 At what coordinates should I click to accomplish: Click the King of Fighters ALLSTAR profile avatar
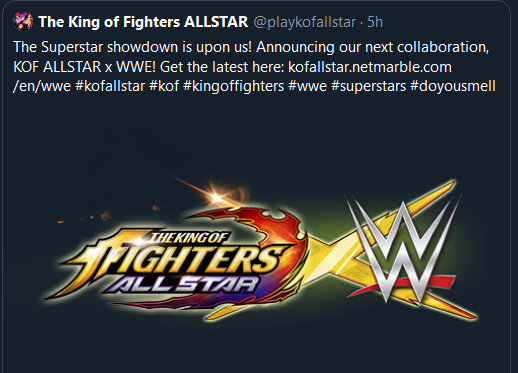pos(23,21)
